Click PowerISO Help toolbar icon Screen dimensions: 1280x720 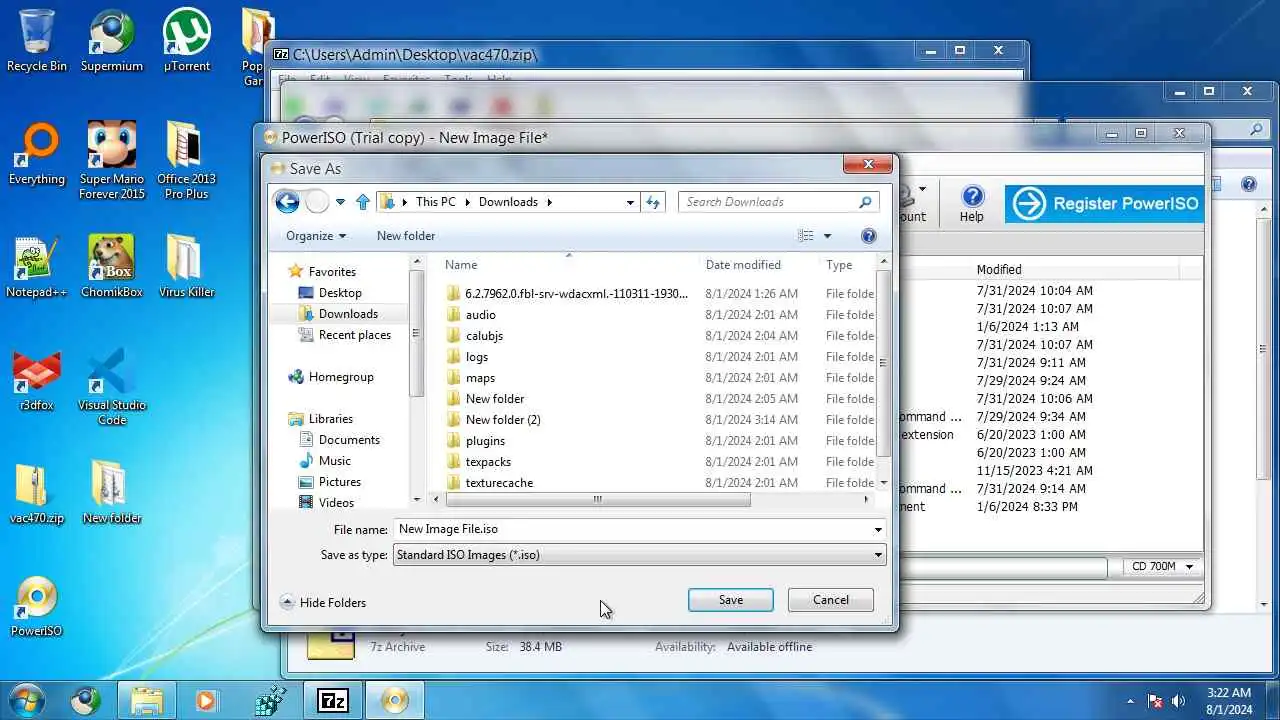click(972, 203)
